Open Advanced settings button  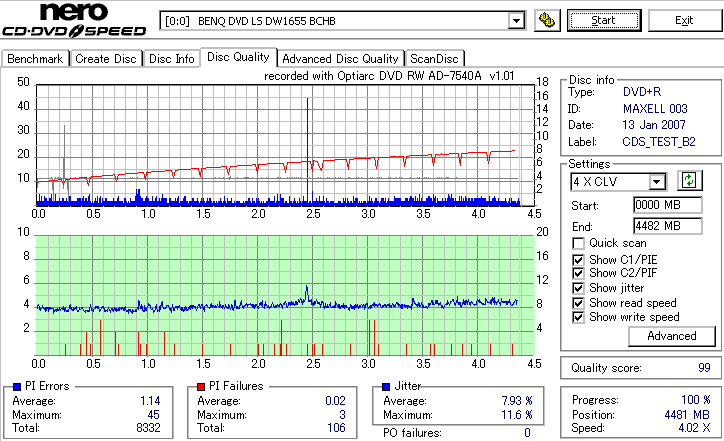(672, 336)
